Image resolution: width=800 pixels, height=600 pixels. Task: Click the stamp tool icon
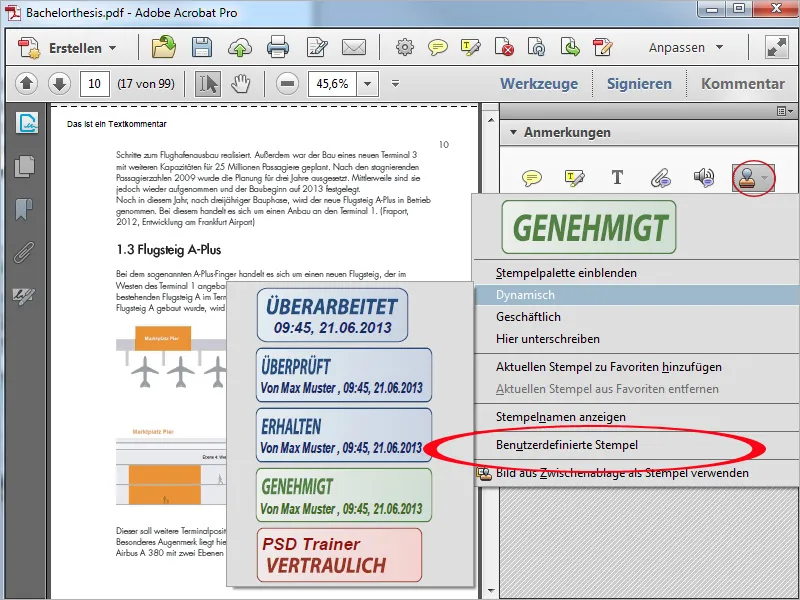click(x=746, y=178)
